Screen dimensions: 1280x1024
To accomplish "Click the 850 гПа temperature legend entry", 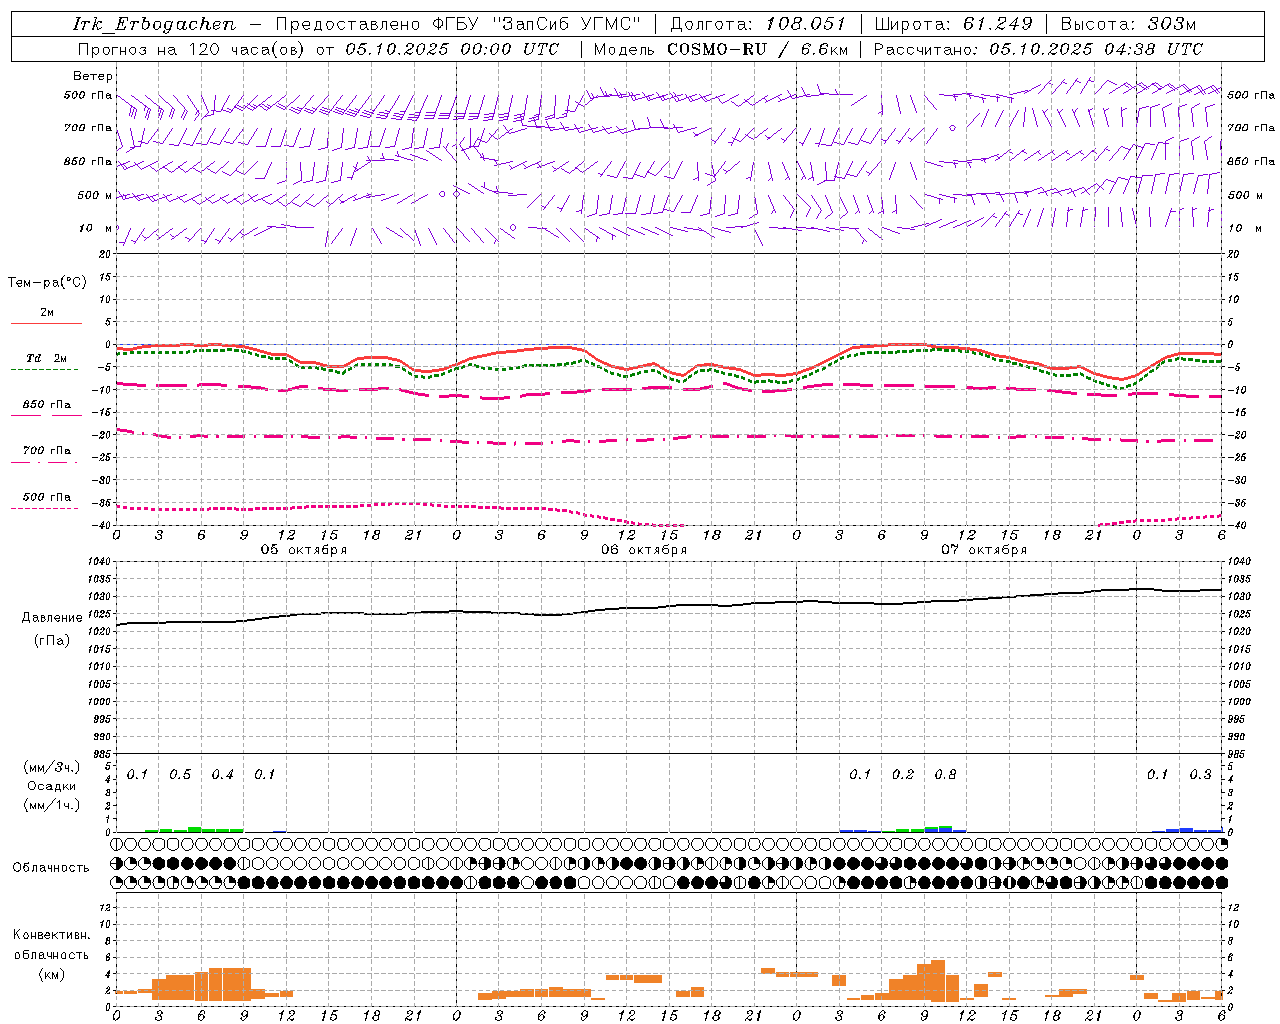I will click(47, 405).
